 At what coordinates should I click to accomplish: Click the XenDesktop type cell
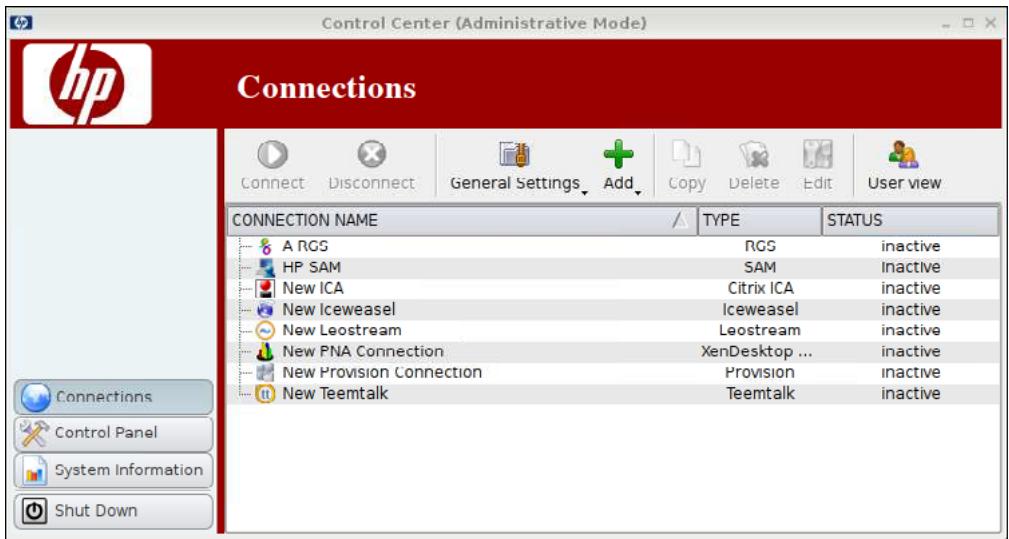pos(756,352)
